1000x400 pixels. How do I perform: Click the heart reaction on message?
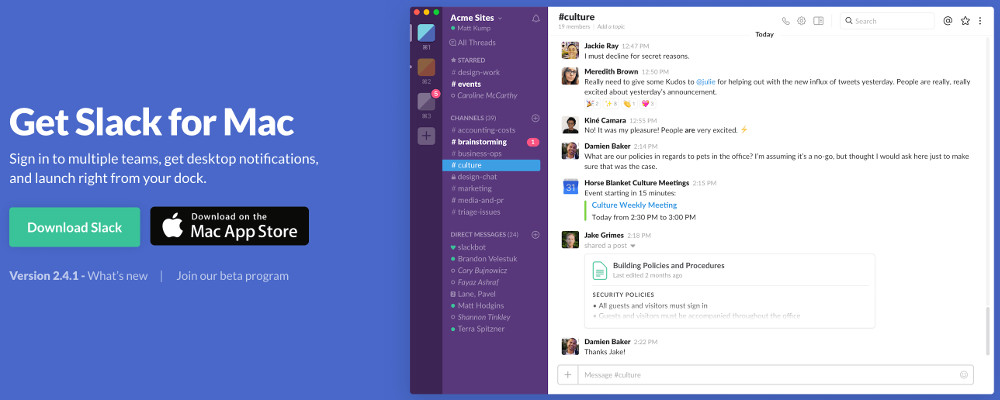pos(648,103)
